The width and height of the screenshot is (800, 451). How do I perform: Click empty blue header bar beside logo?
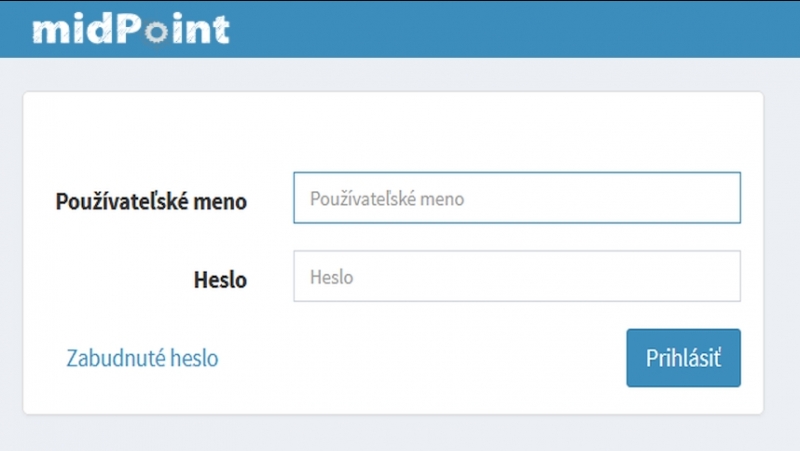[510, 30]
